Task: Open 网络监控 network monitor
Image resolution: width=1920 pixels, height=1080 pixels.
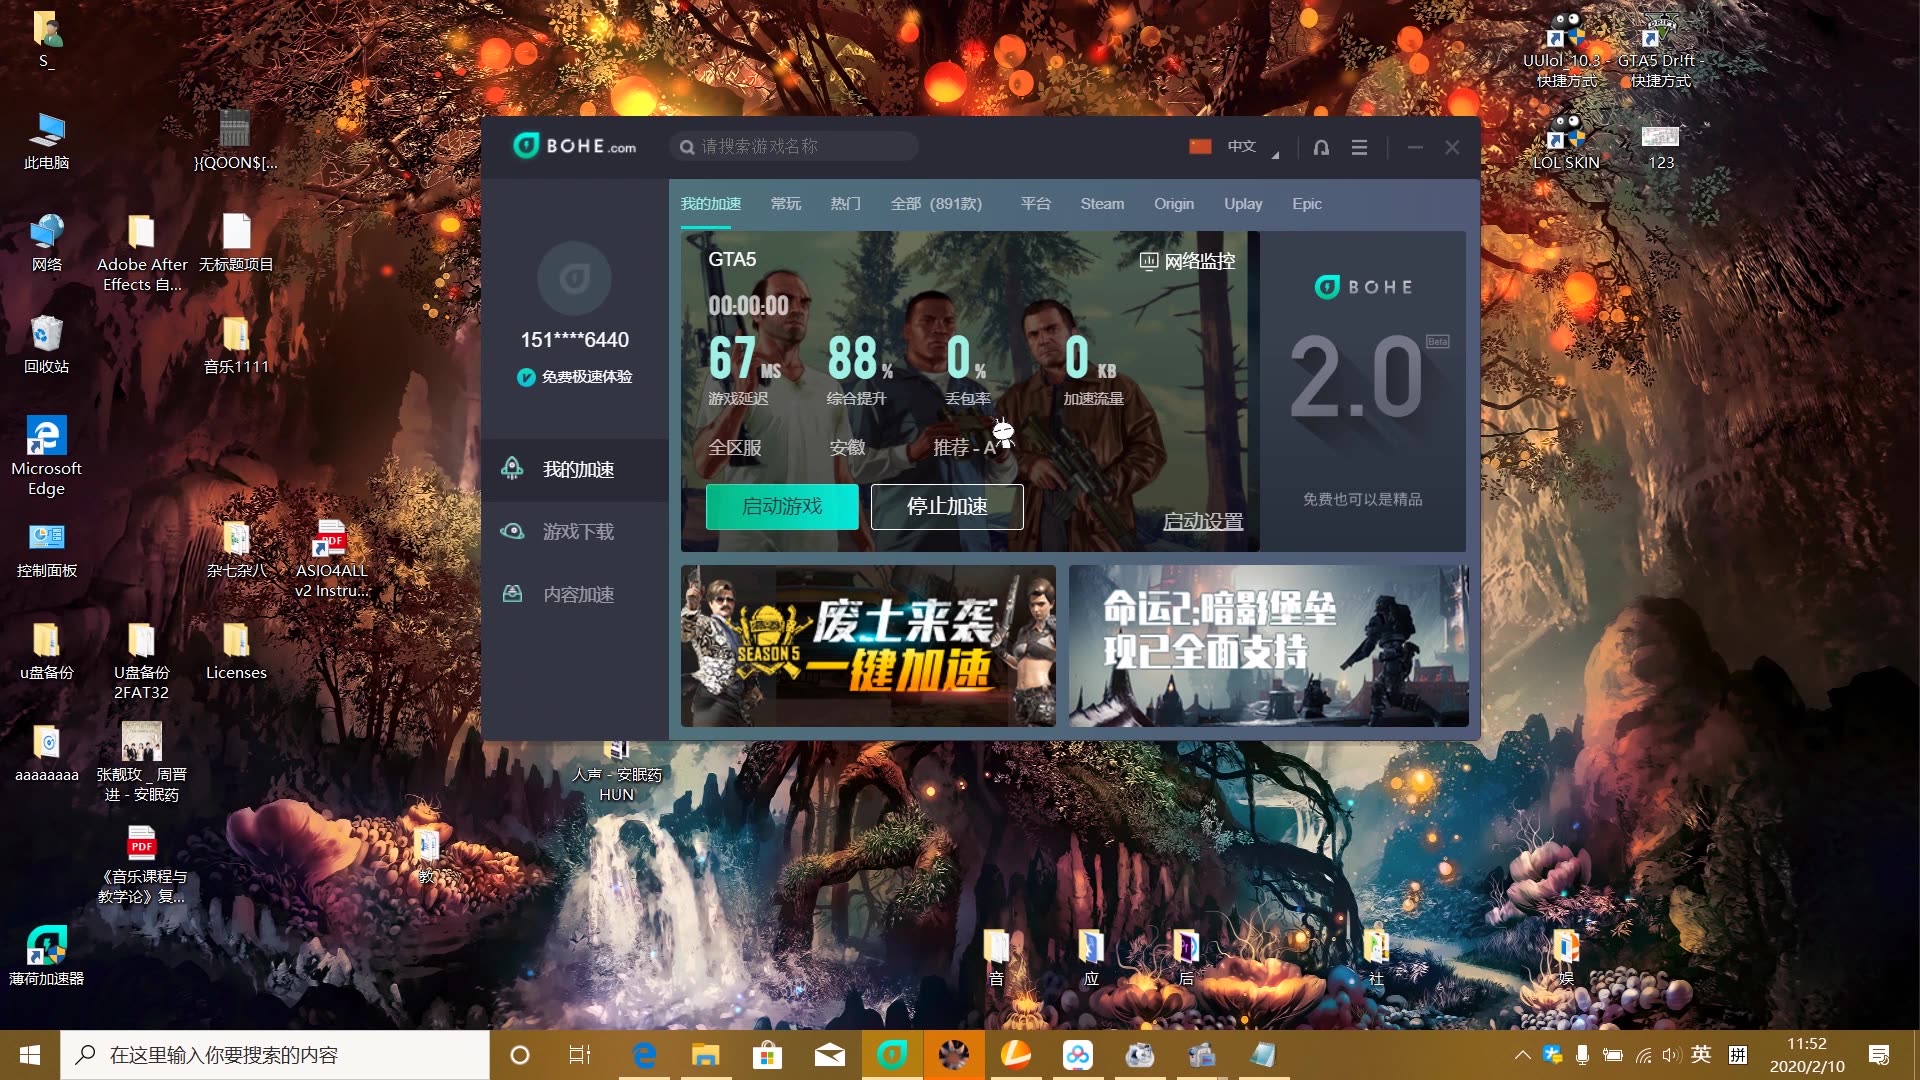Action: (x=1188, y=261)
